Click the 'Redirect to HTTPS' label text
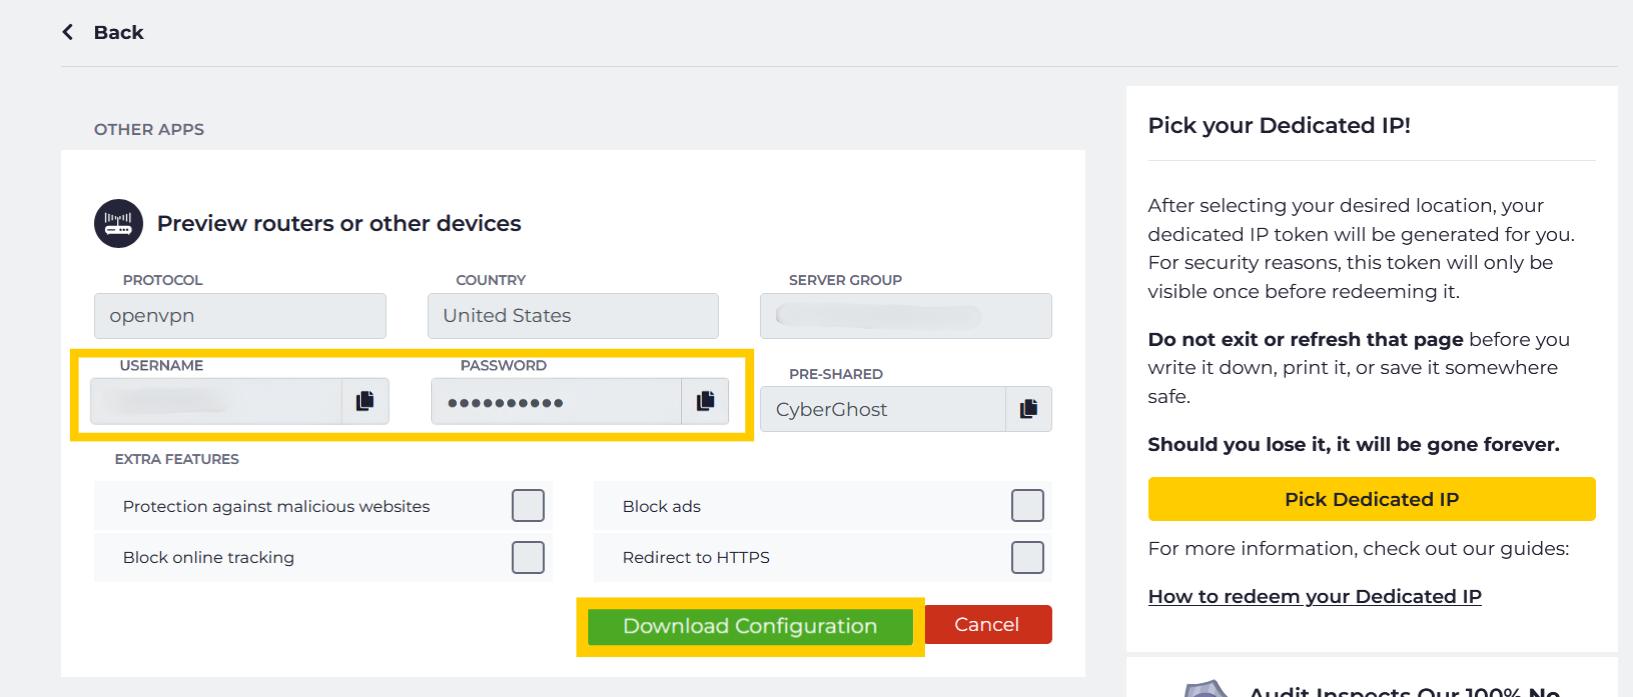1633x697 pixels. 696,557
